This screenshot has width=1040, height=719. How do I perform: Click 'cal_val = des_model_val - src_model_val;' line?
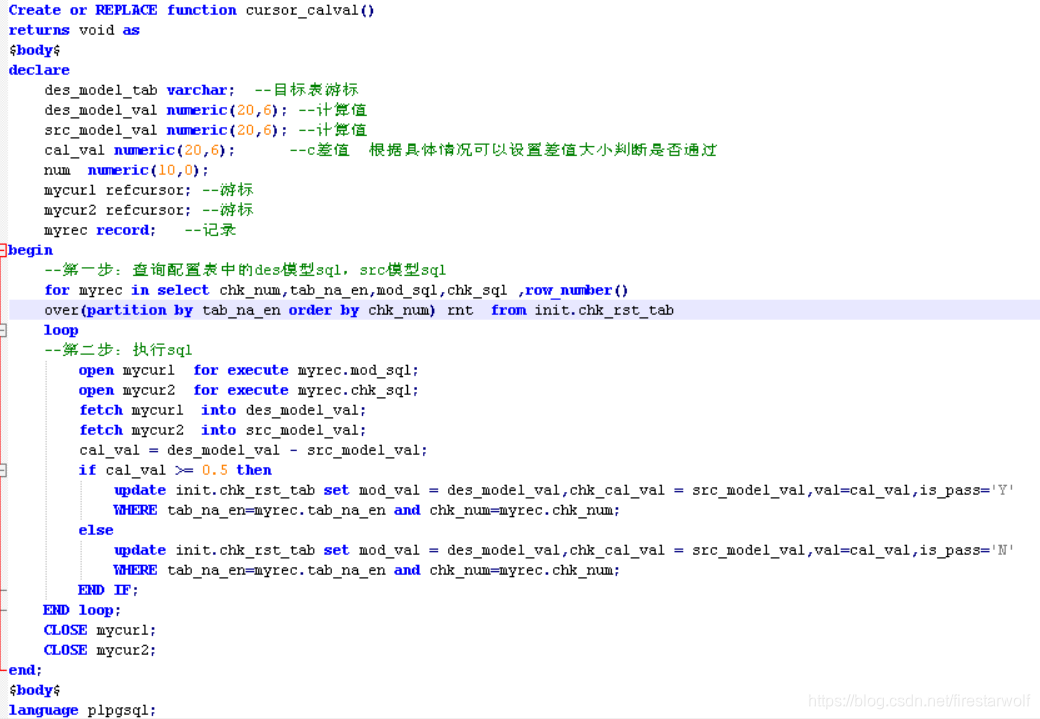[x=253, y=450]
